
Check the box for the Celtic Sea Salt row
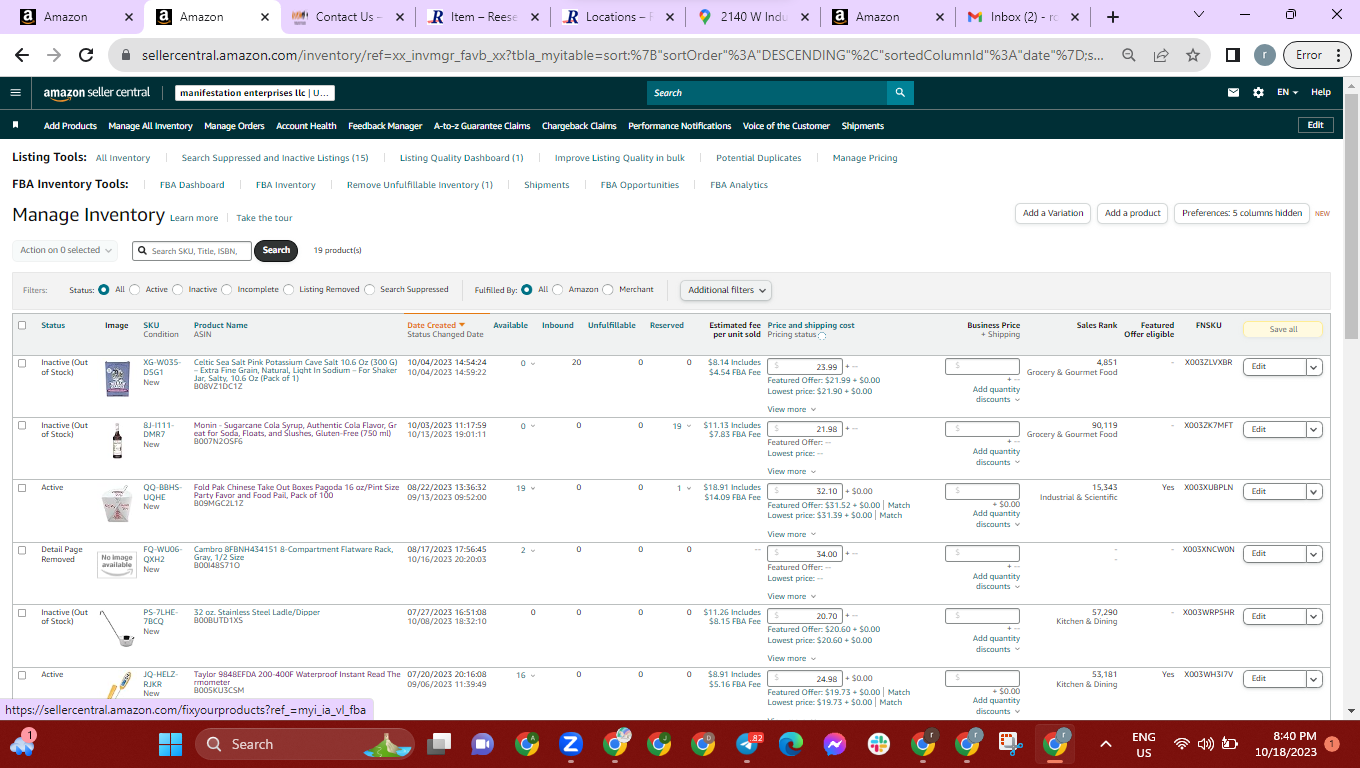[22, 363]
